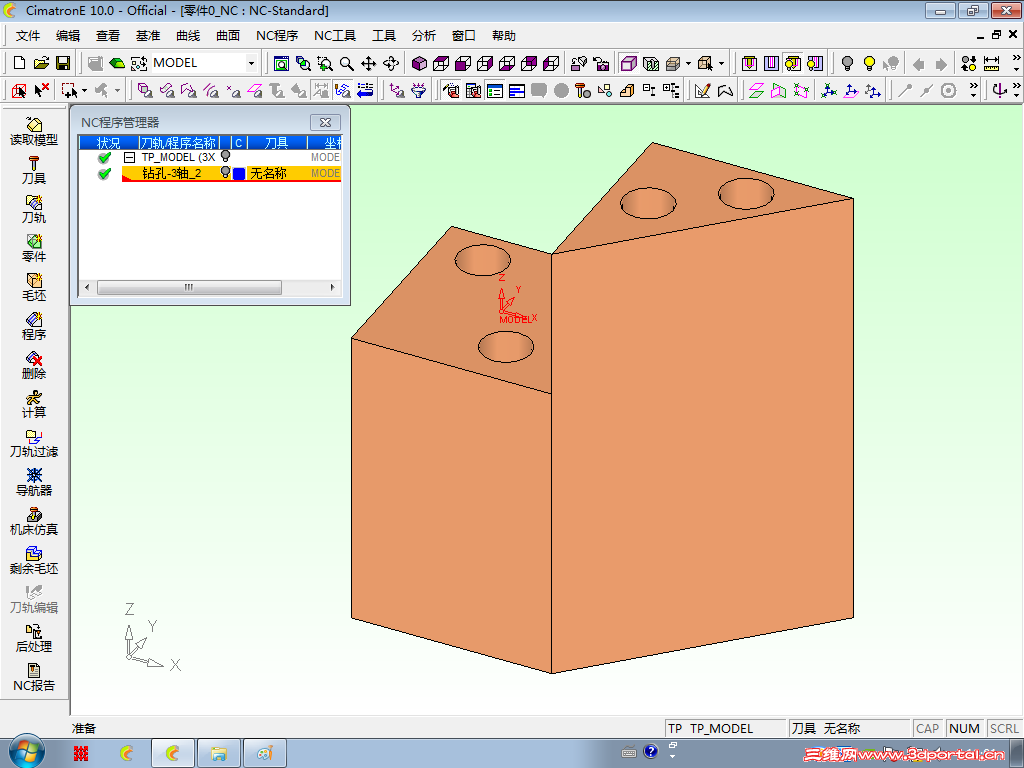
Task: Open the Windows Start button
Action: (25, 752)
